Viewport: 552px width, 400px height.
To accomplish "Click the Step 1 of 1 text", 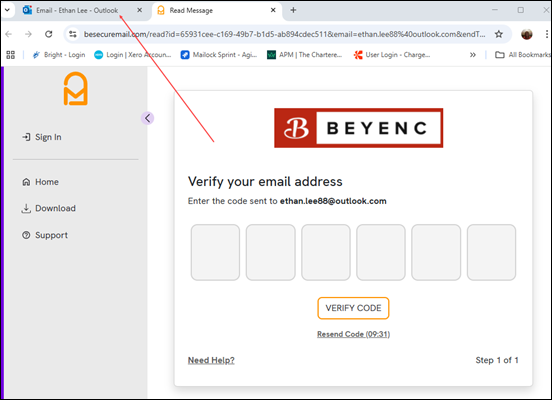I will [497, 360].
